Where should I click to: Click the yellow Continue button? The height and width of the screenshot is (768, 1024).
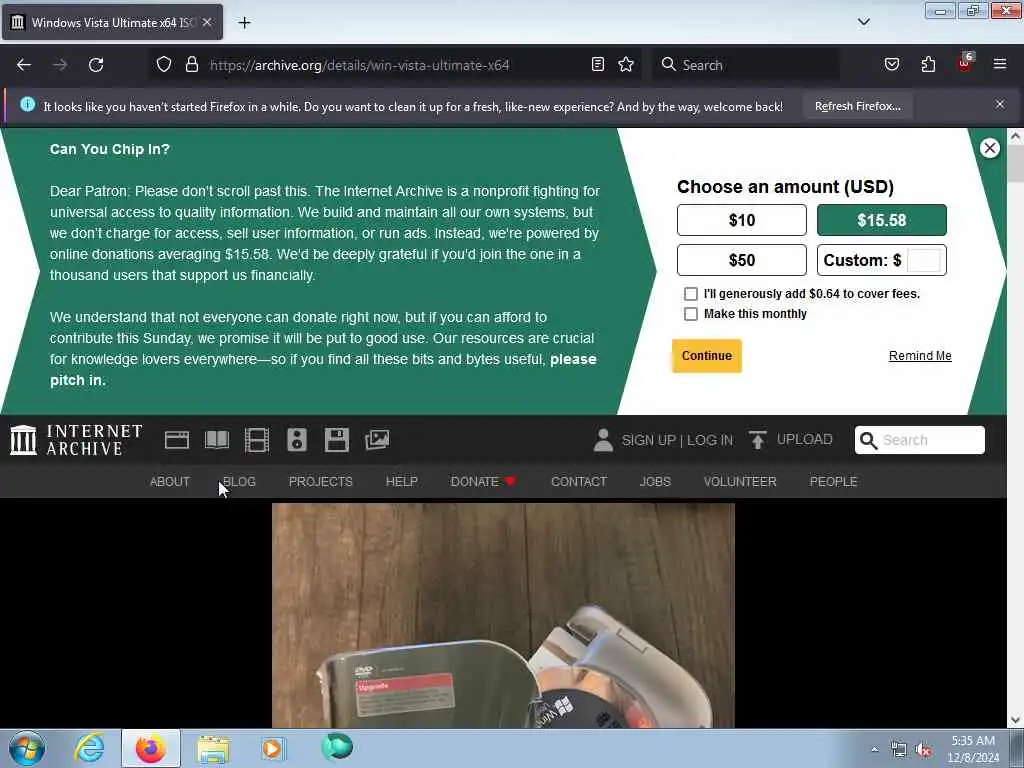tap(707, 356)
